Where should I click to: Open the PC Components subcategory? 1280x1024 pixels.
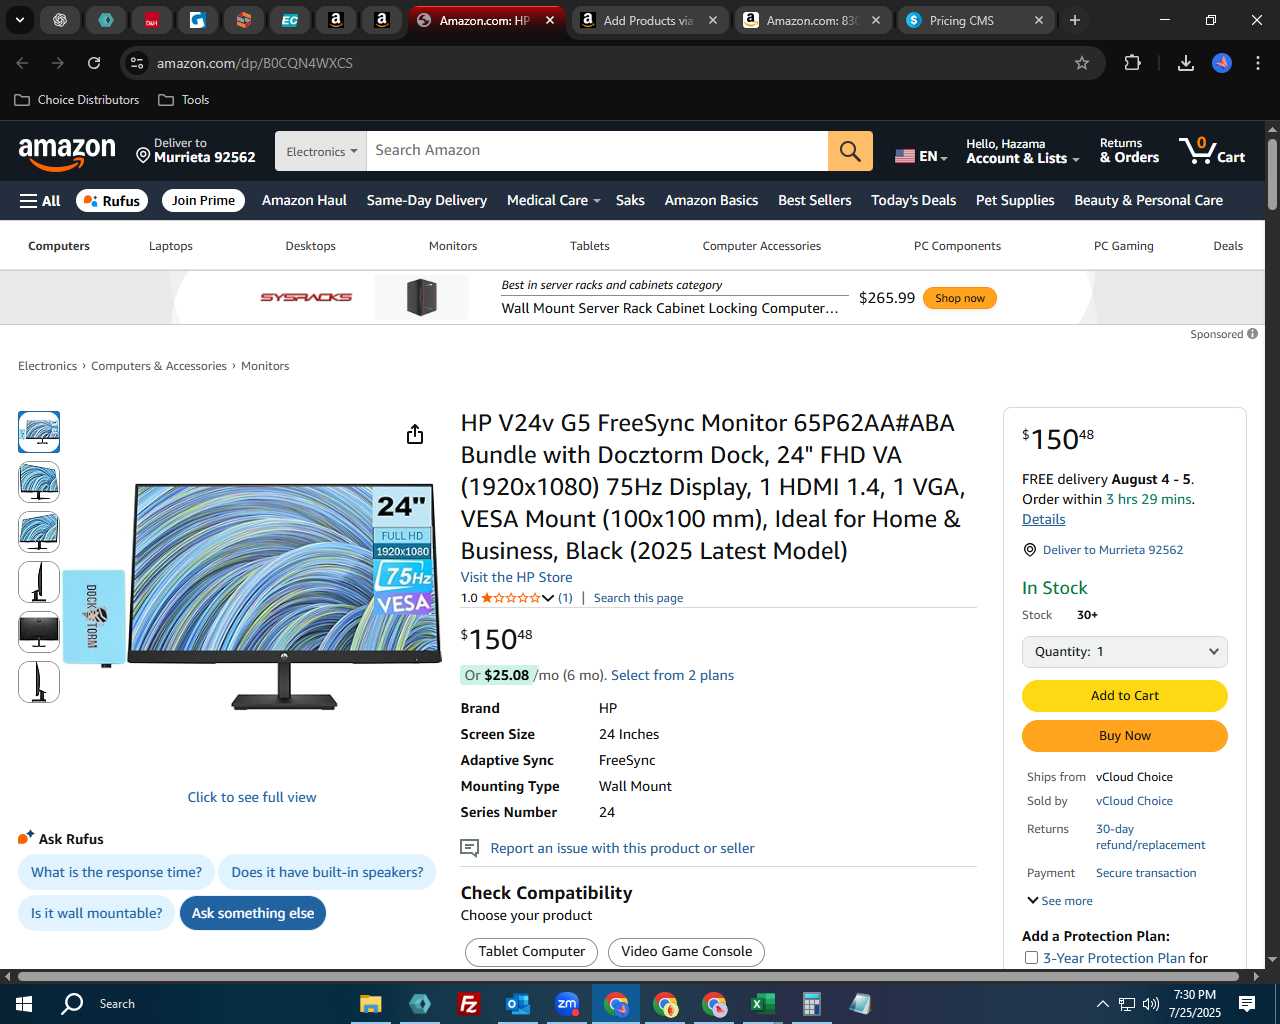pos(957,246)
